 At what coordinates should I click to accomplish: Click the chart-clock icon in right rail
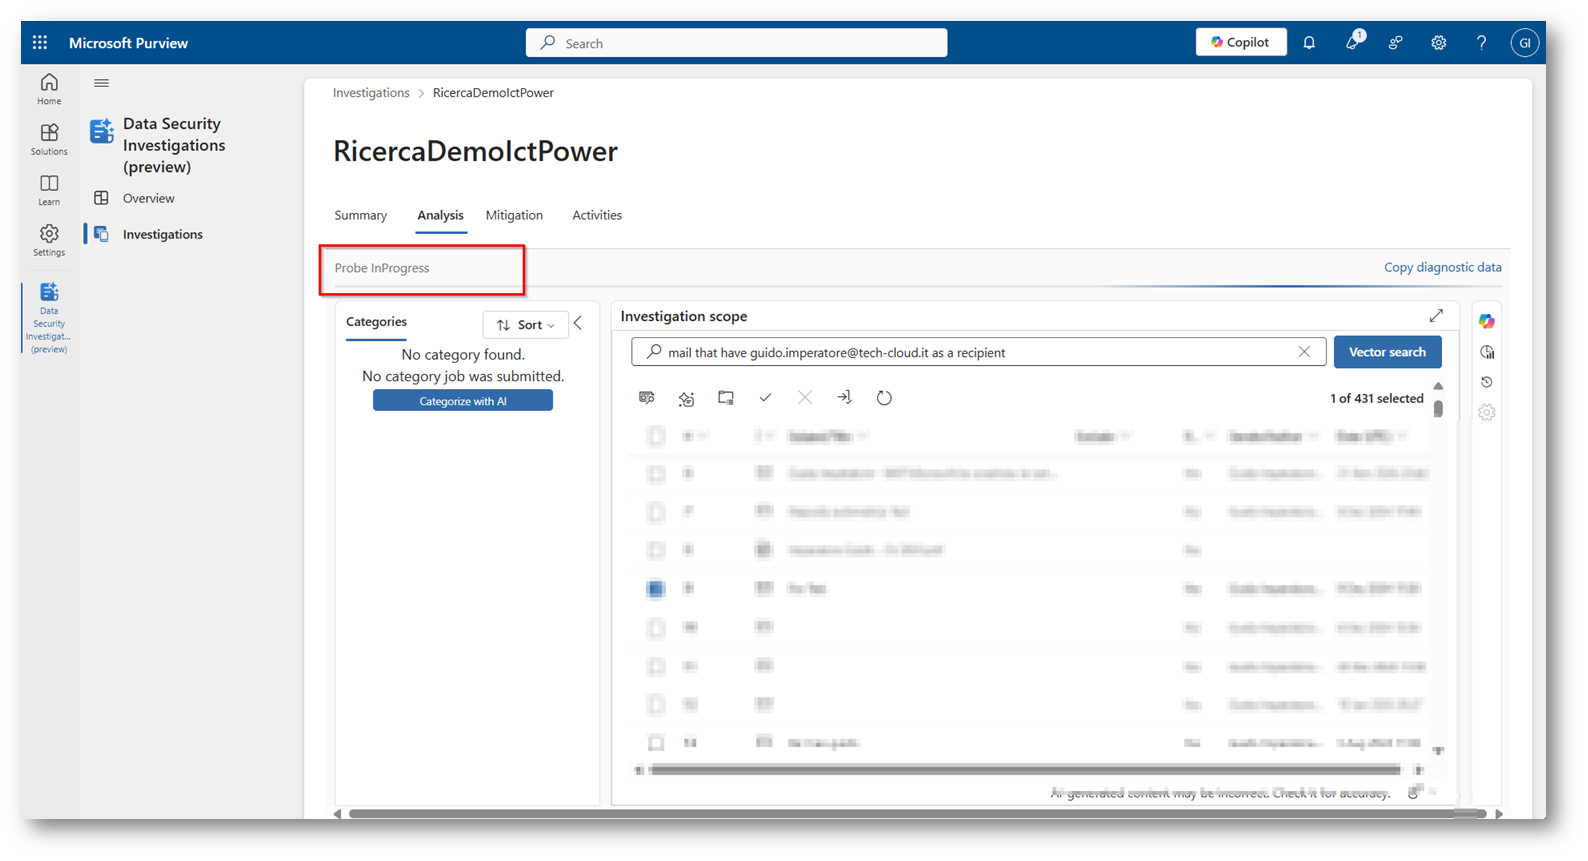coord(1487,352)
